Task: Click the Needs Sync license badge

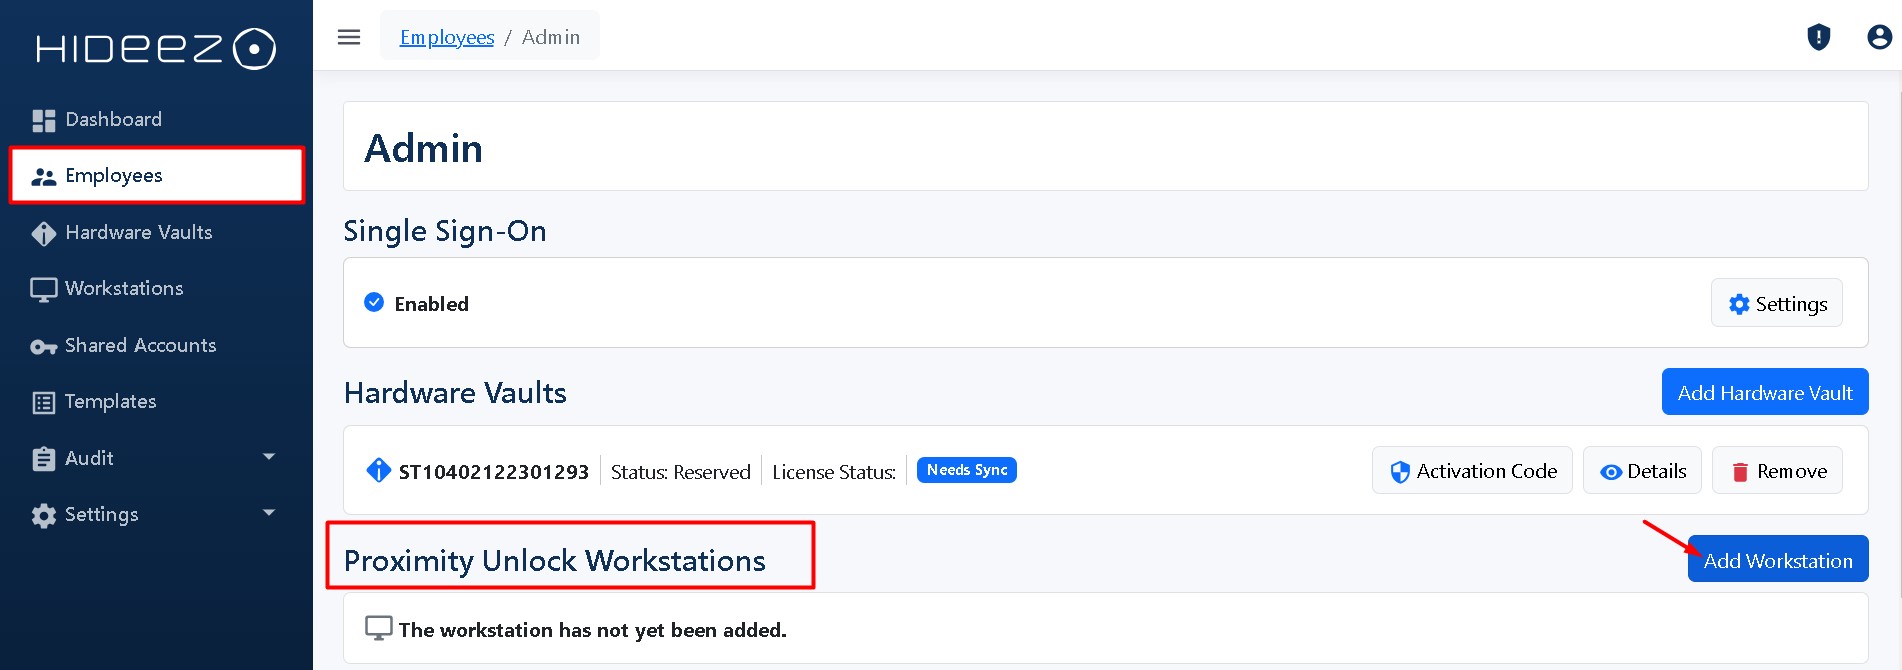Action: (x=966, y=470)
